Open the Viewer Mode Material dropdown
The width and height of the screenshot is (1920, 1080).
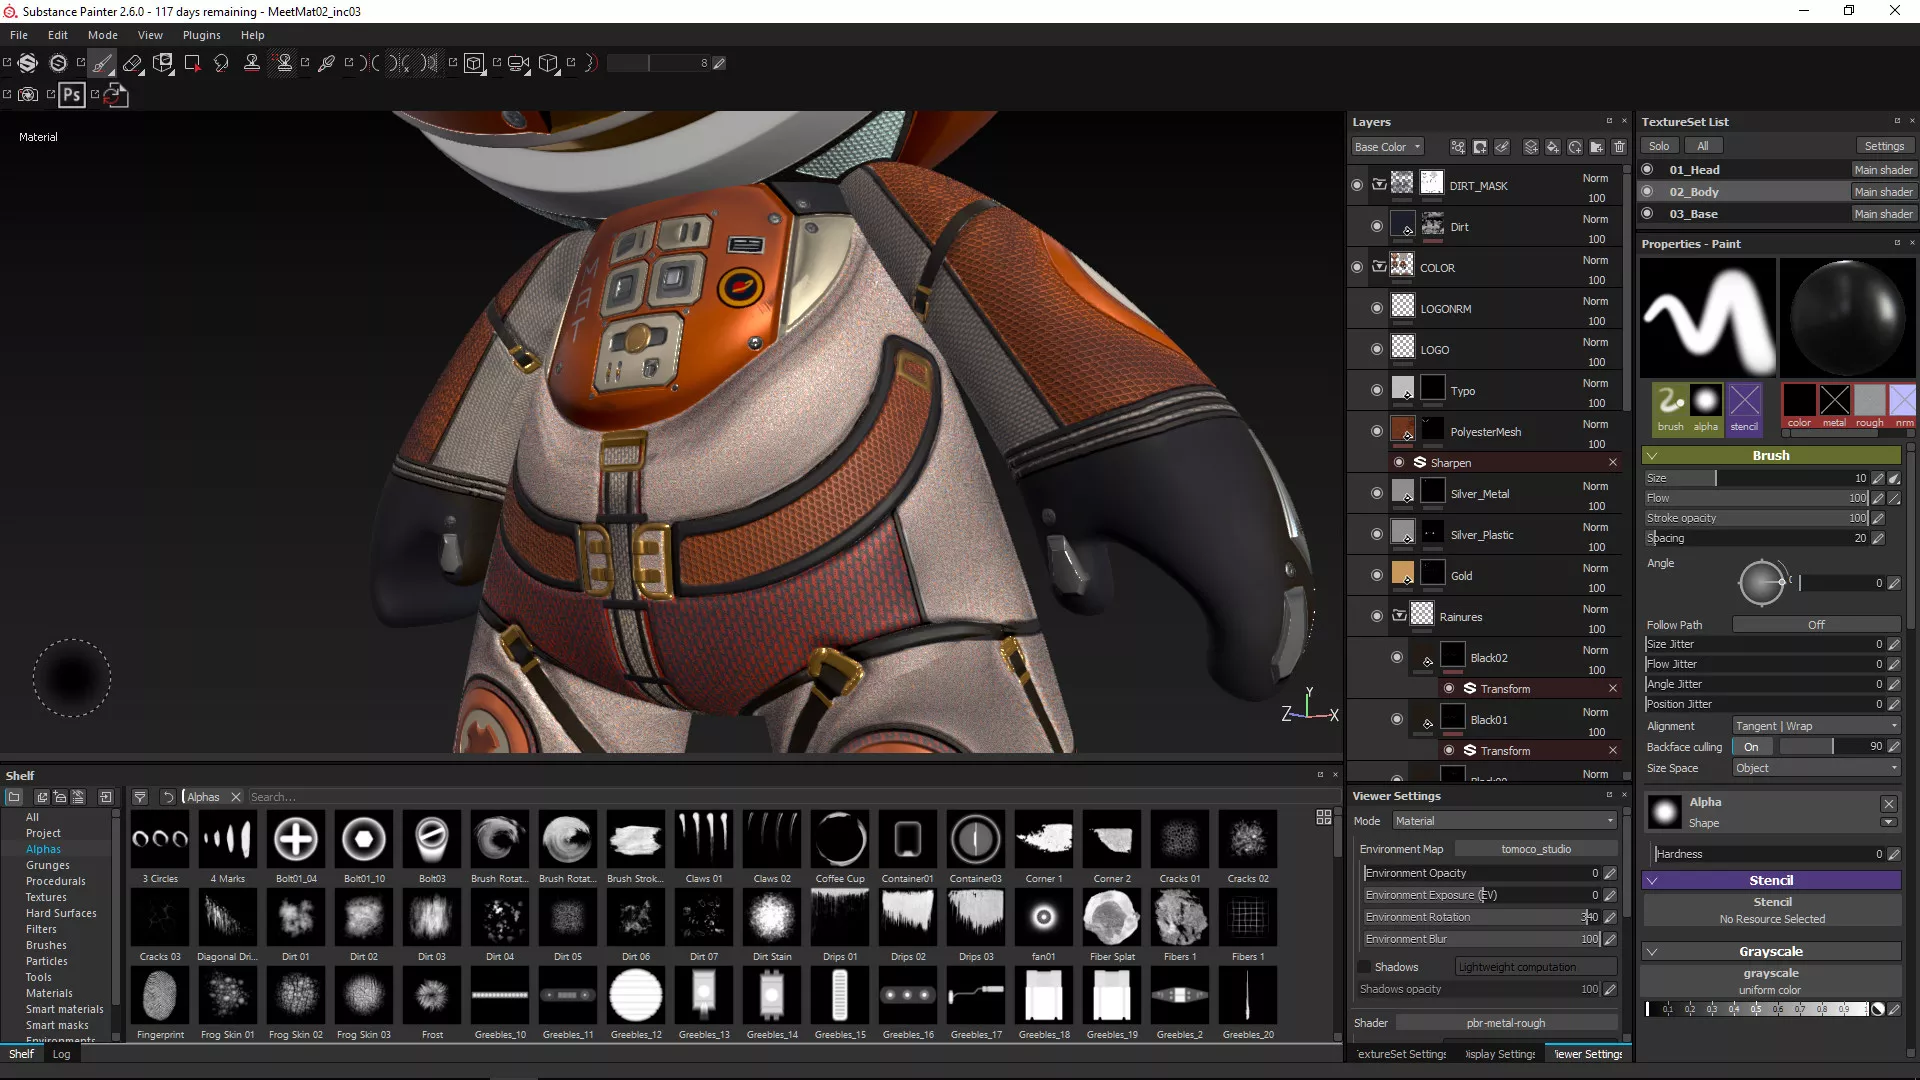pyautogui.click(x=1504, y=821)
